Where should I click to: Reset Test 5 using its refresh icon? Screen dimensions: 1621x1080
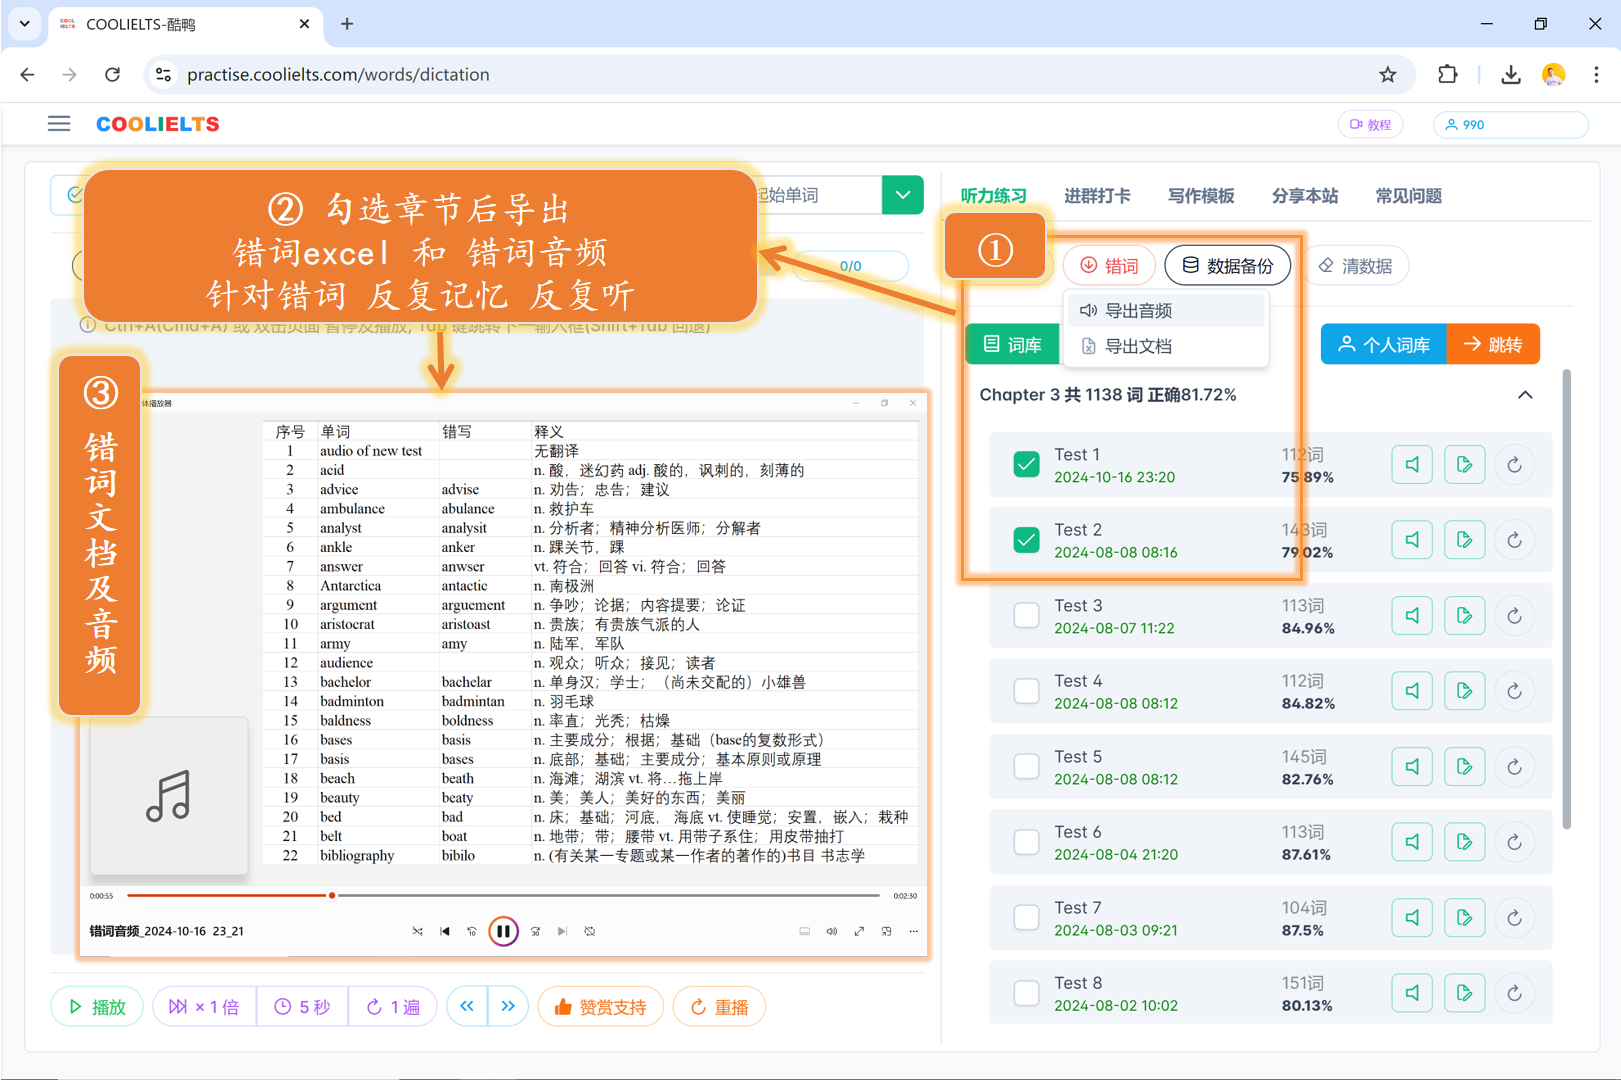coord(1514,767)
